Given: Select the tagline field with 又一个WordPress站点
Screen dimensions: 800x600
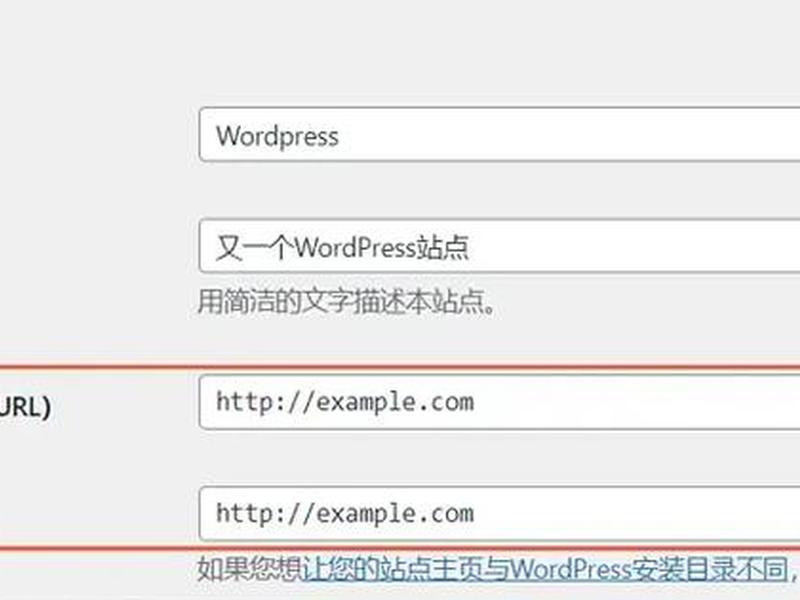Looking at the screenshot, I should point(499,246).
